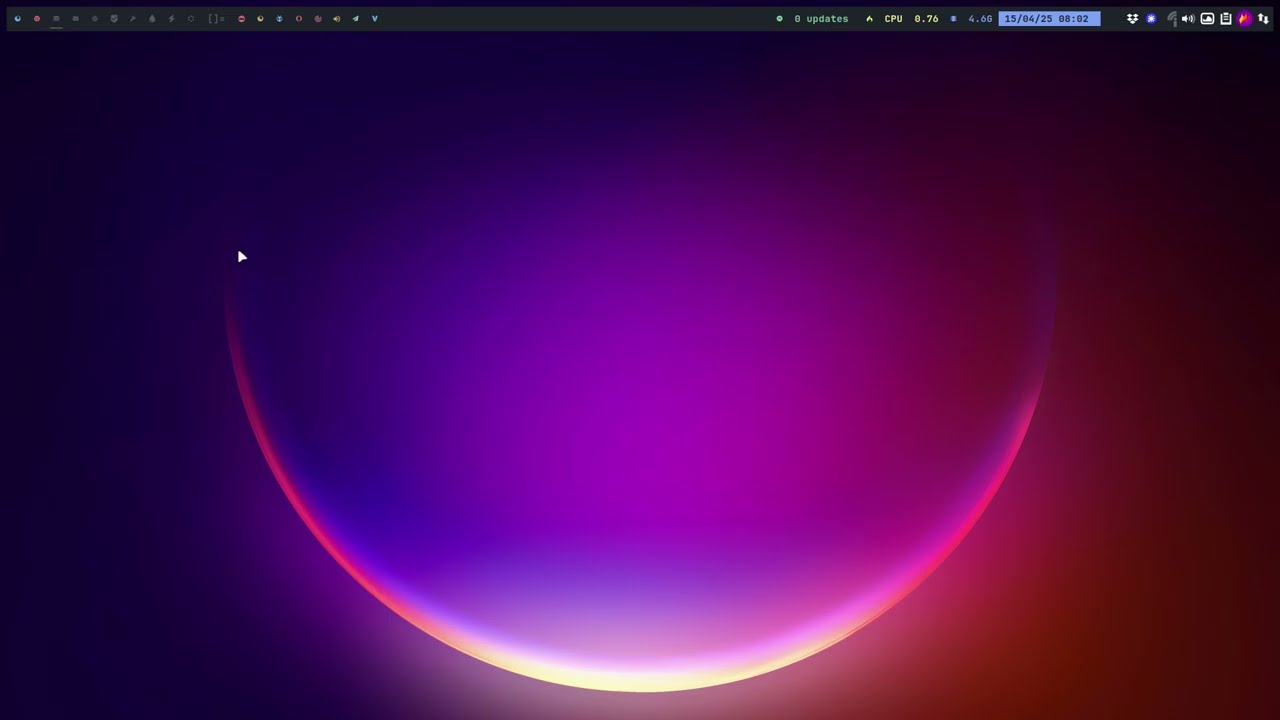Open the Dropbox tray icon

(x=1132, y=19)
